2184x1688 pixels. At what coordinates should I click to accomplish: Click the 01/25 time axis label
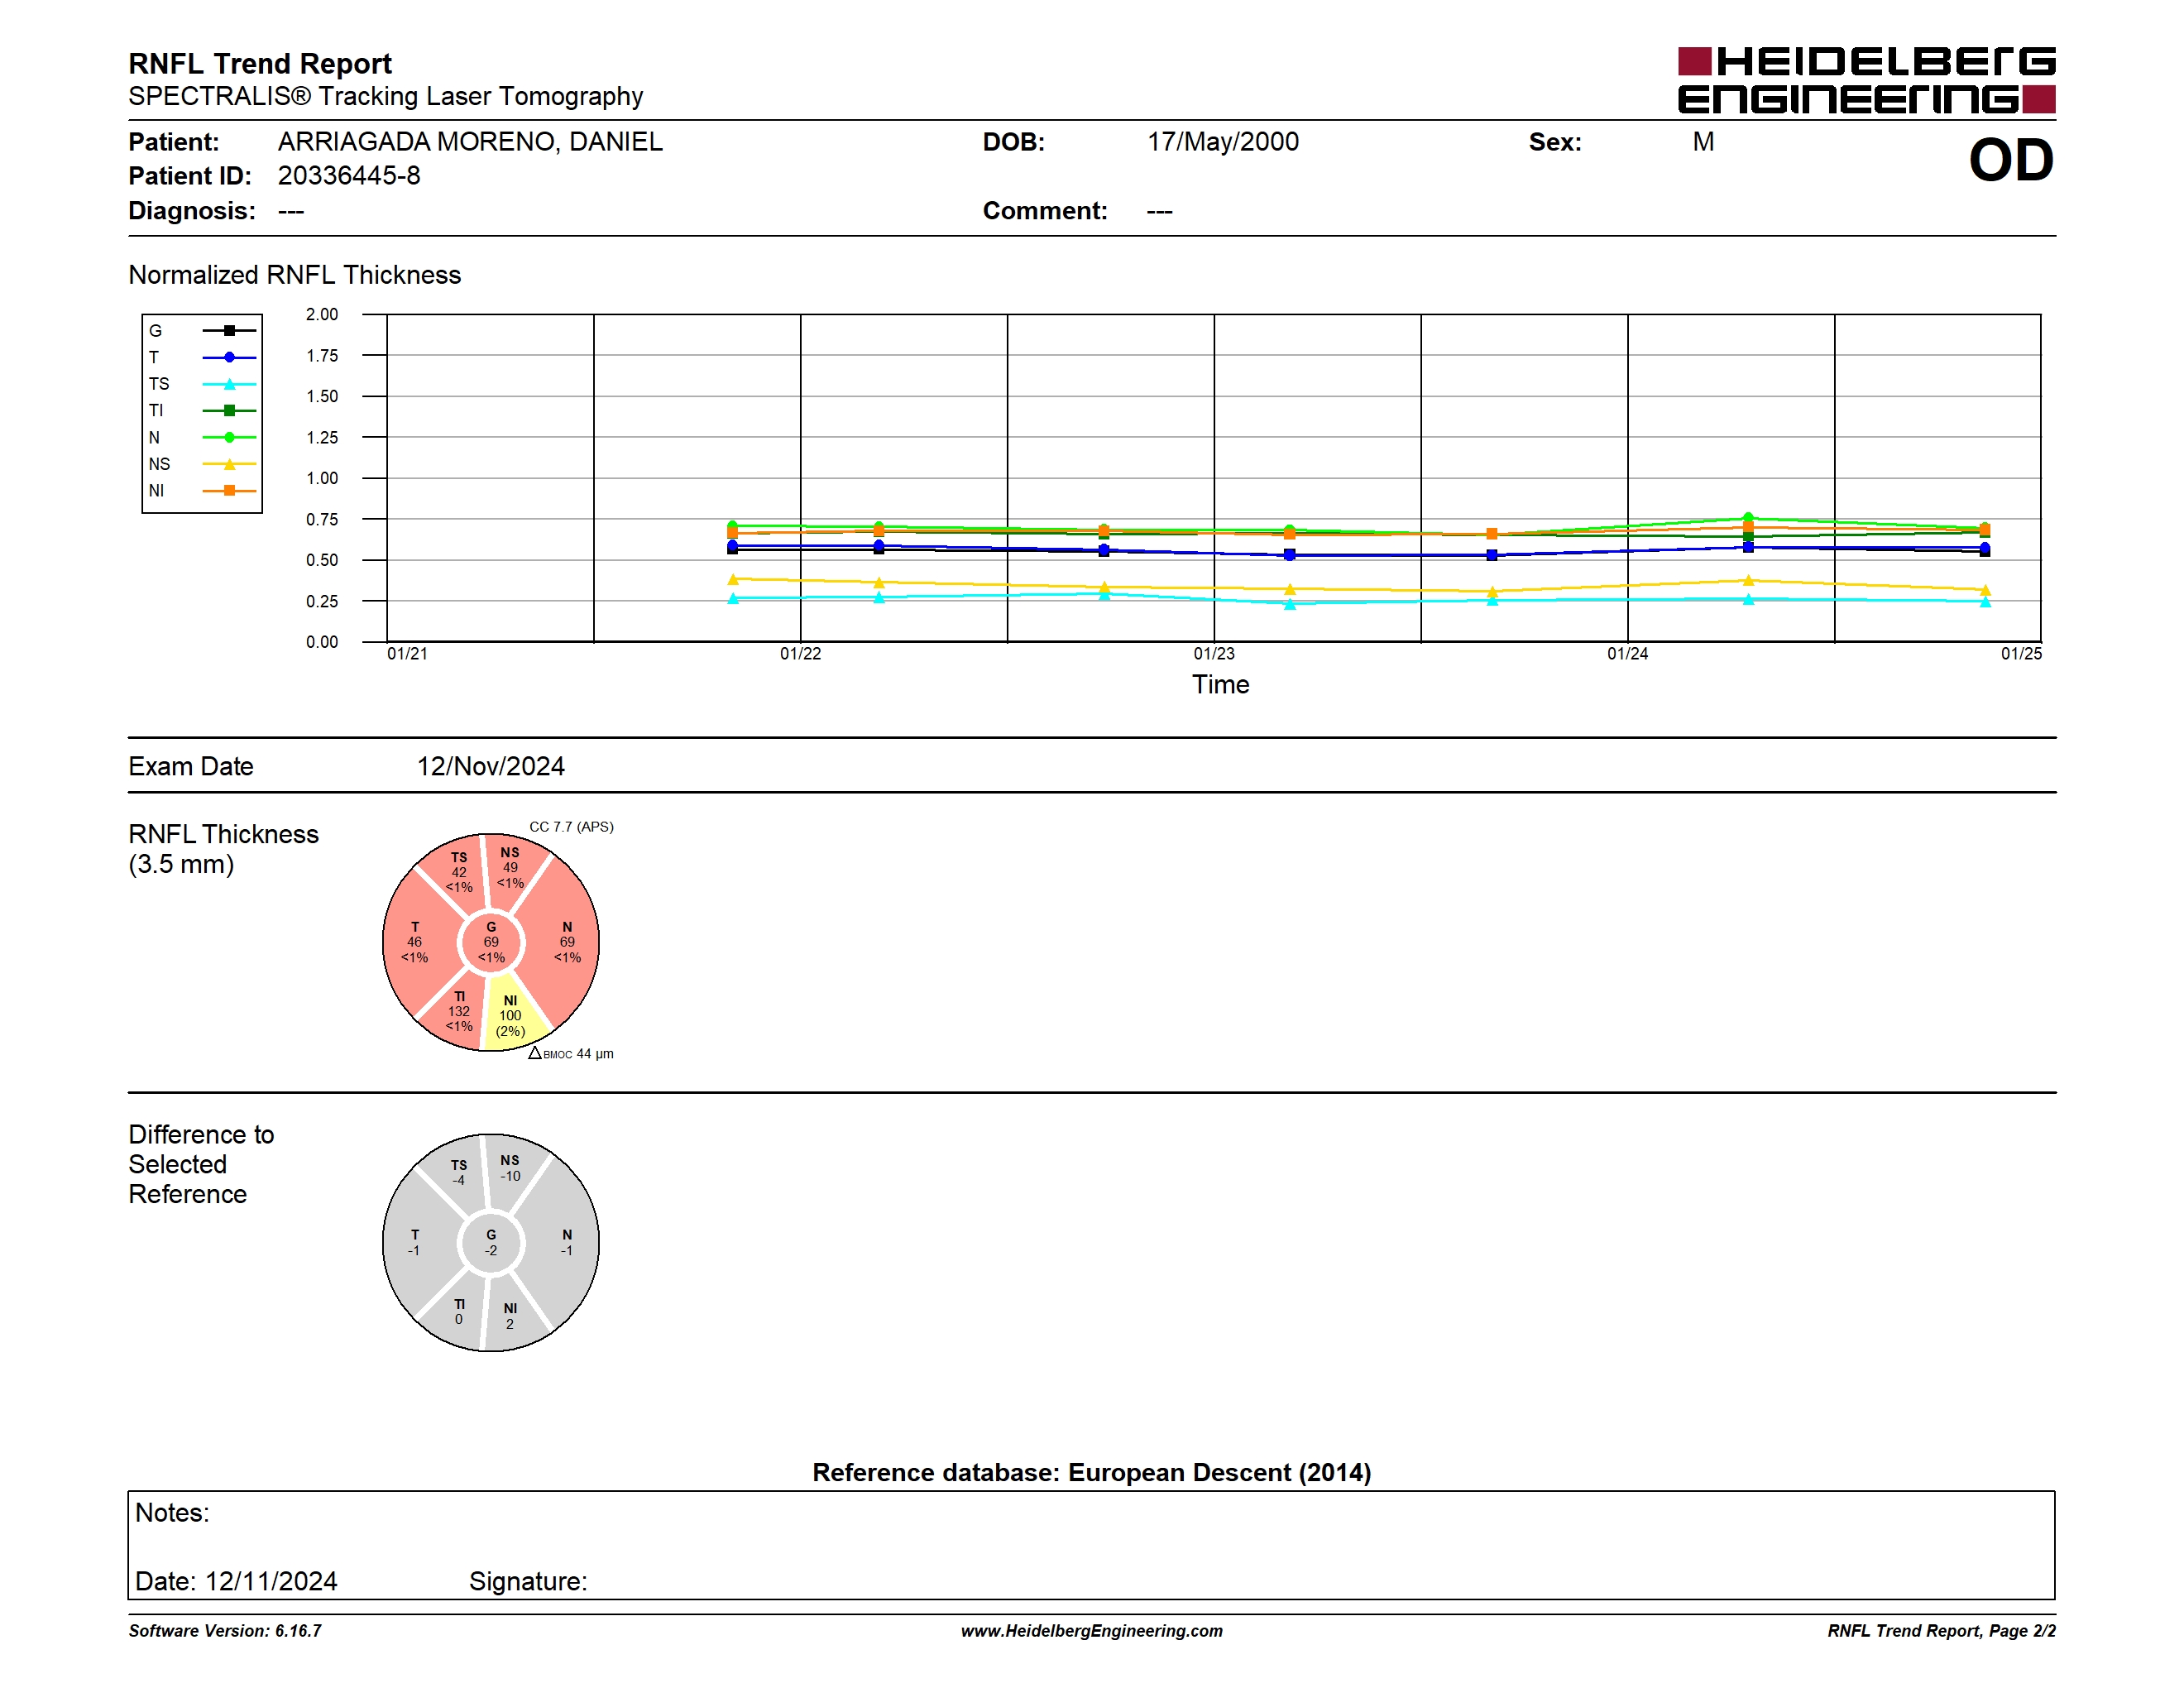coord(2021,653)
